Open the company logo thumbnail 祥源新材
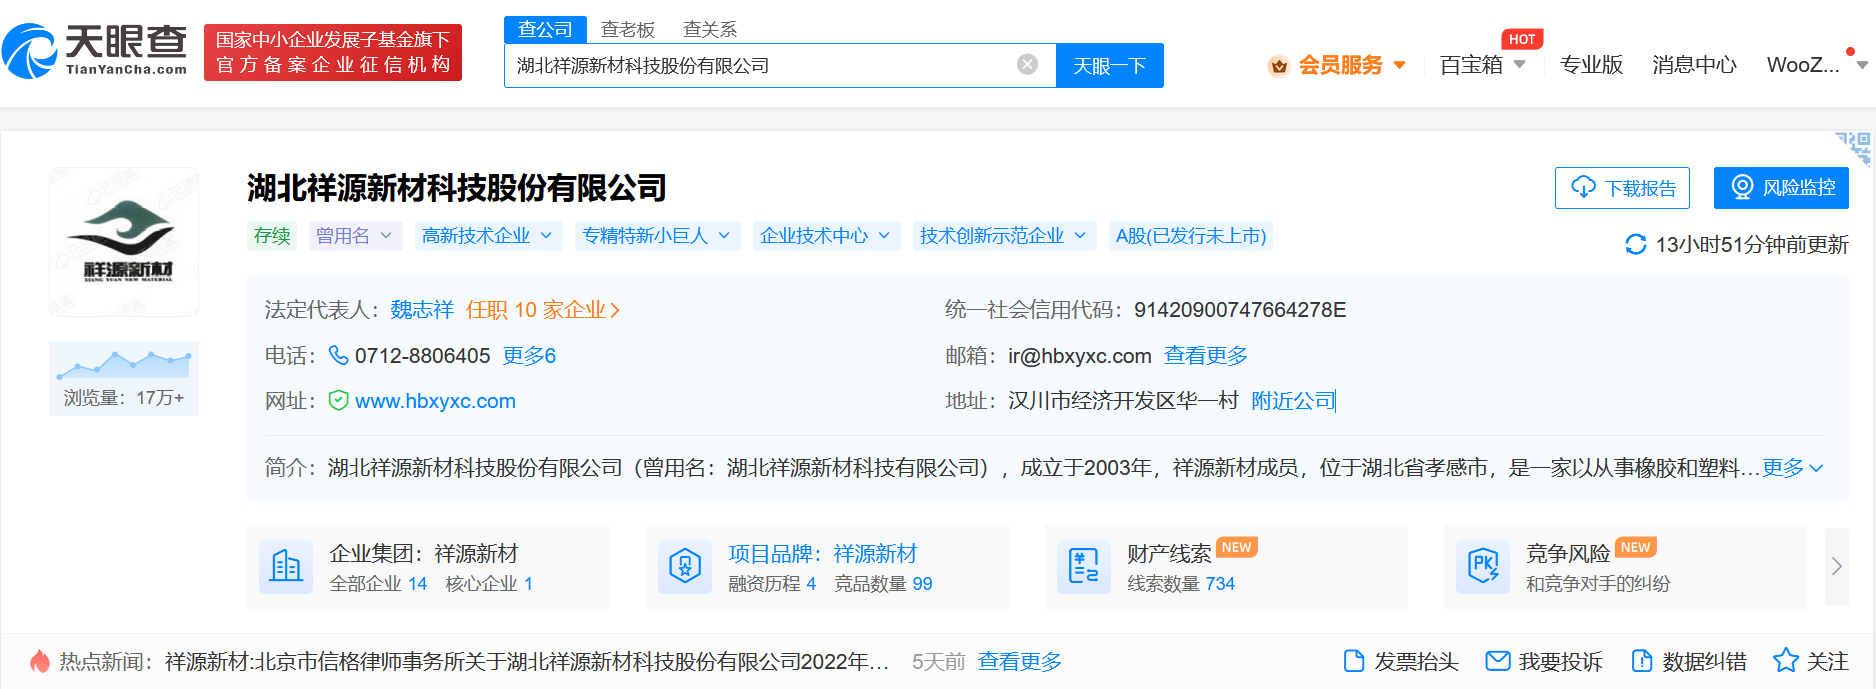The image size is (1876, 689). [124, 242]
